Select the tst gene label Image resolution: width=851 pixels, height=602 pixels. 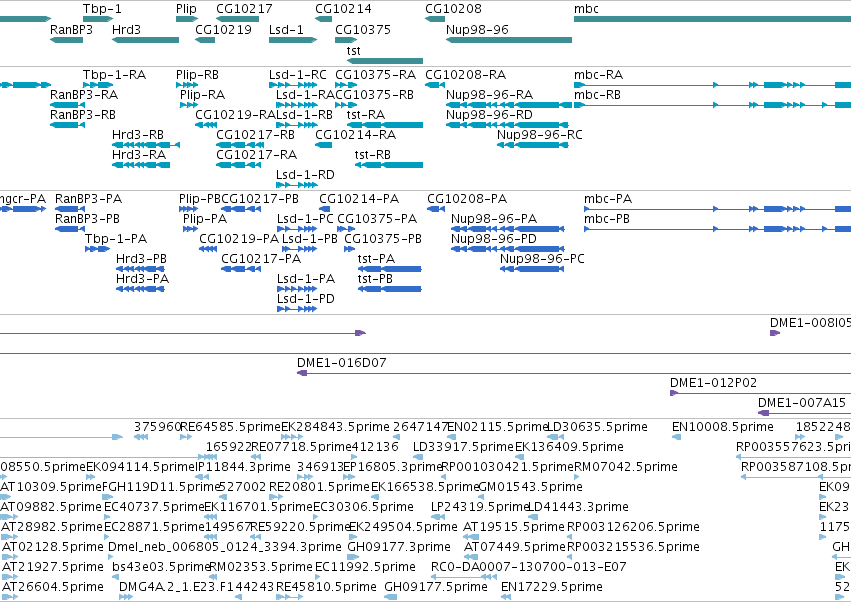(353, 50)
